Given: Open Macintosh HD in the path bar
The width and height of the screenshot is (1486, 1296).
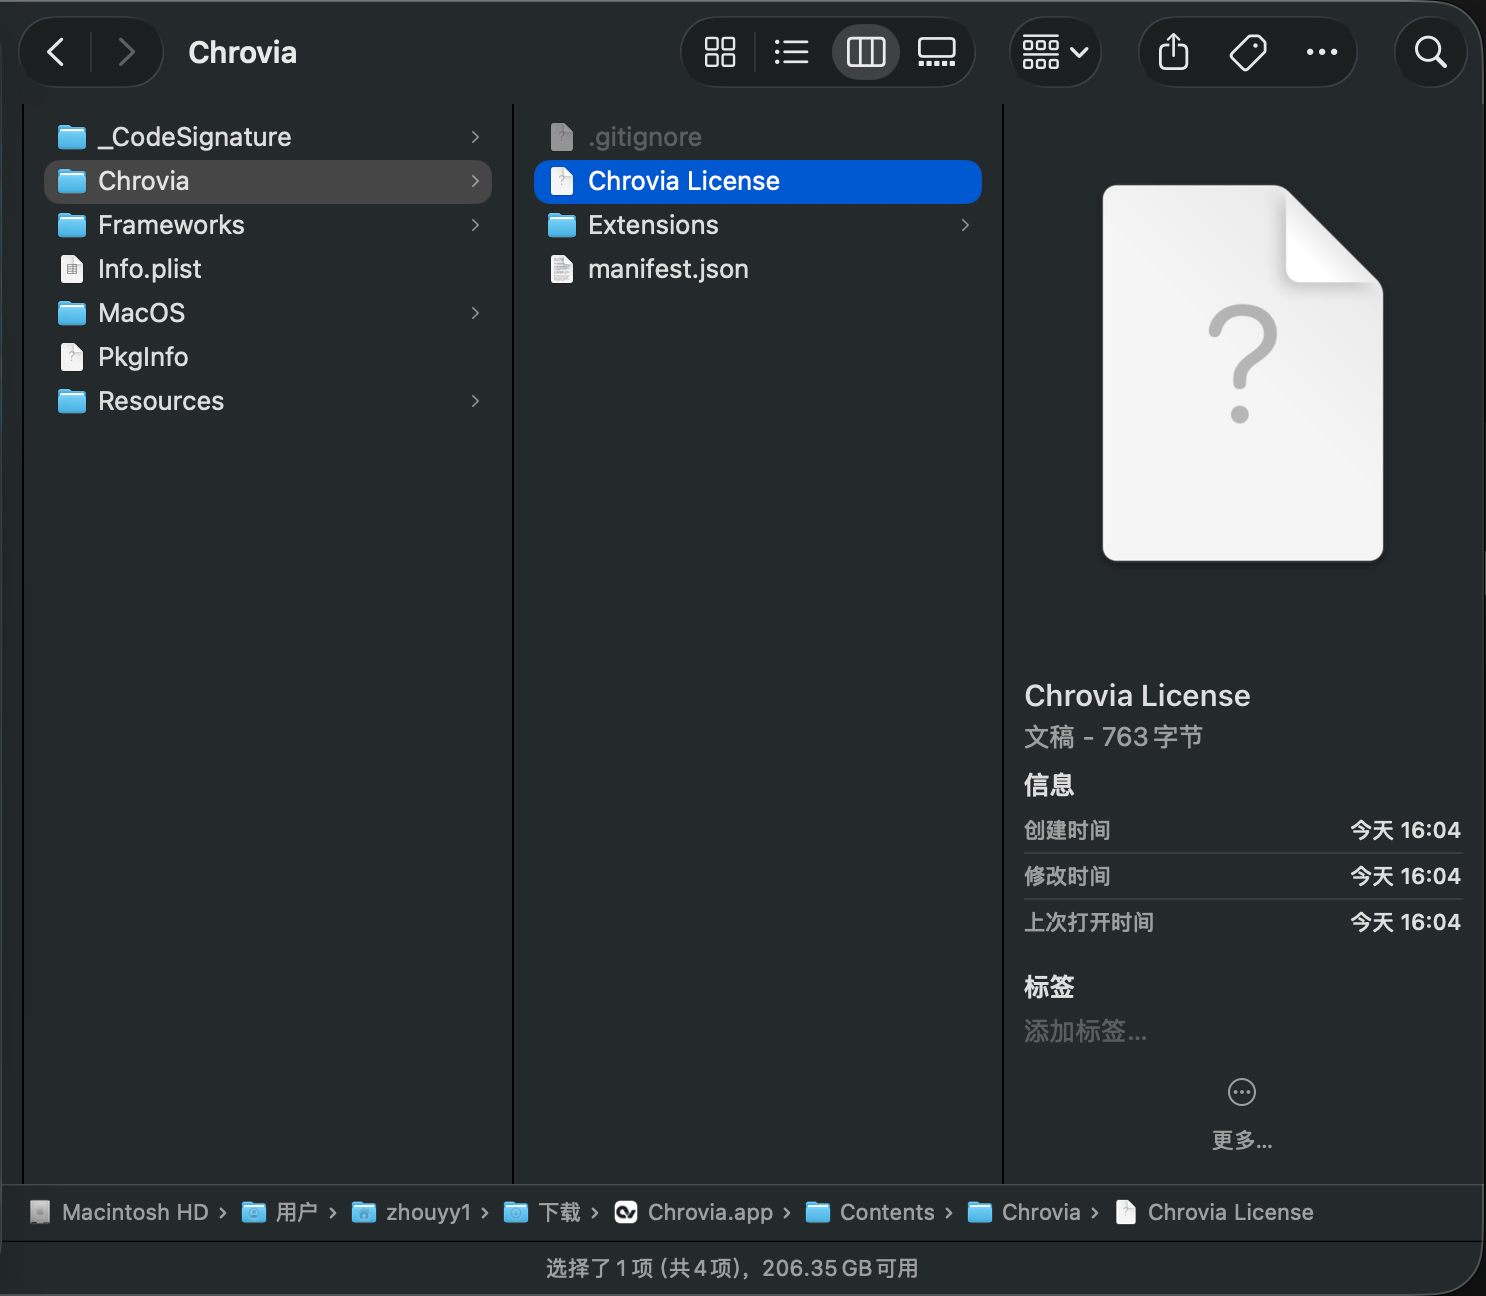Looking at the screenshot, I should coord(120,1212).
